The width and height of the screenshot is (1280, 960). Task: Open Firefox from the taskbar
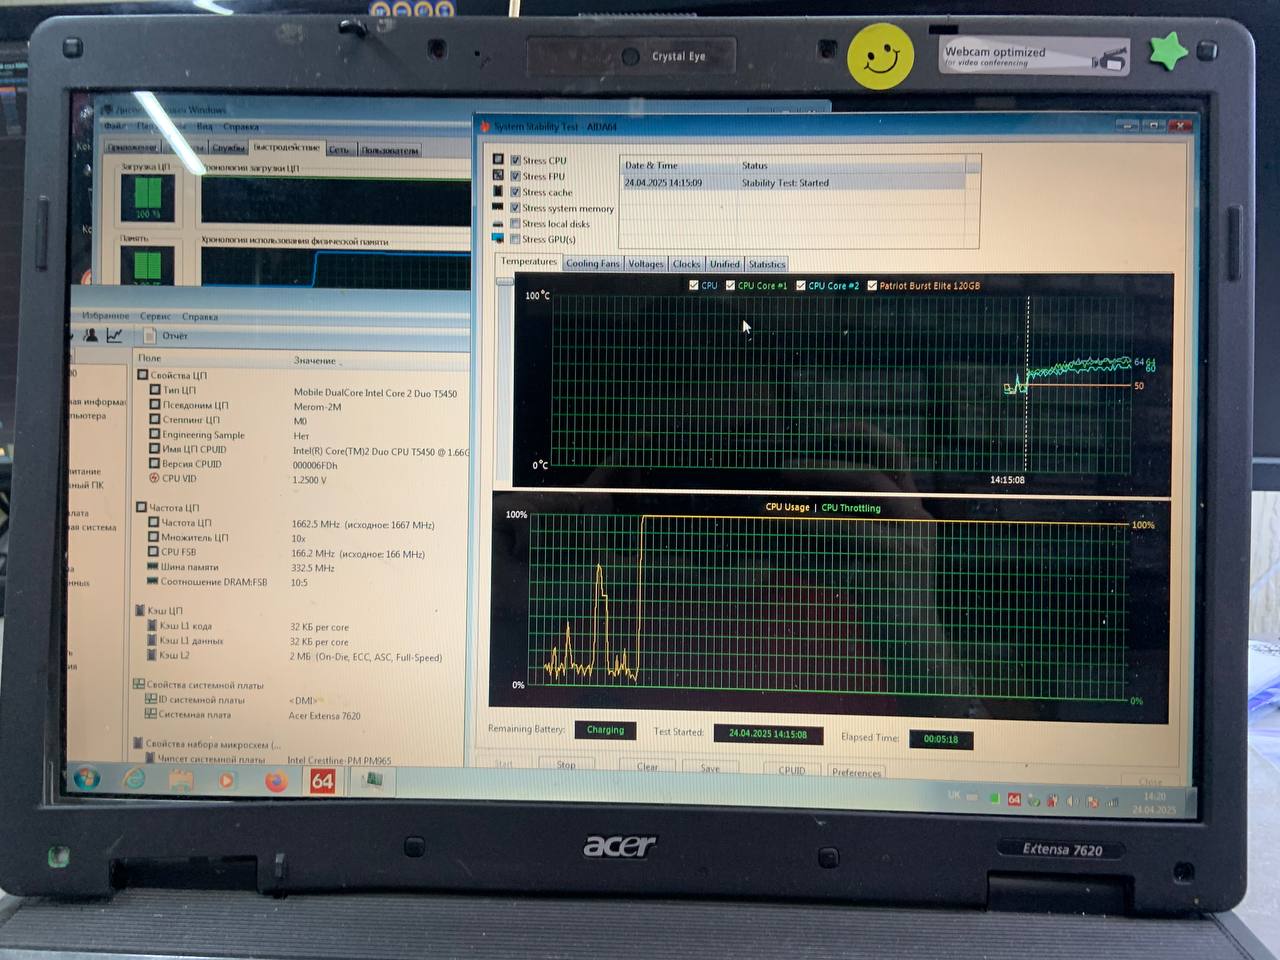[276, 780]
